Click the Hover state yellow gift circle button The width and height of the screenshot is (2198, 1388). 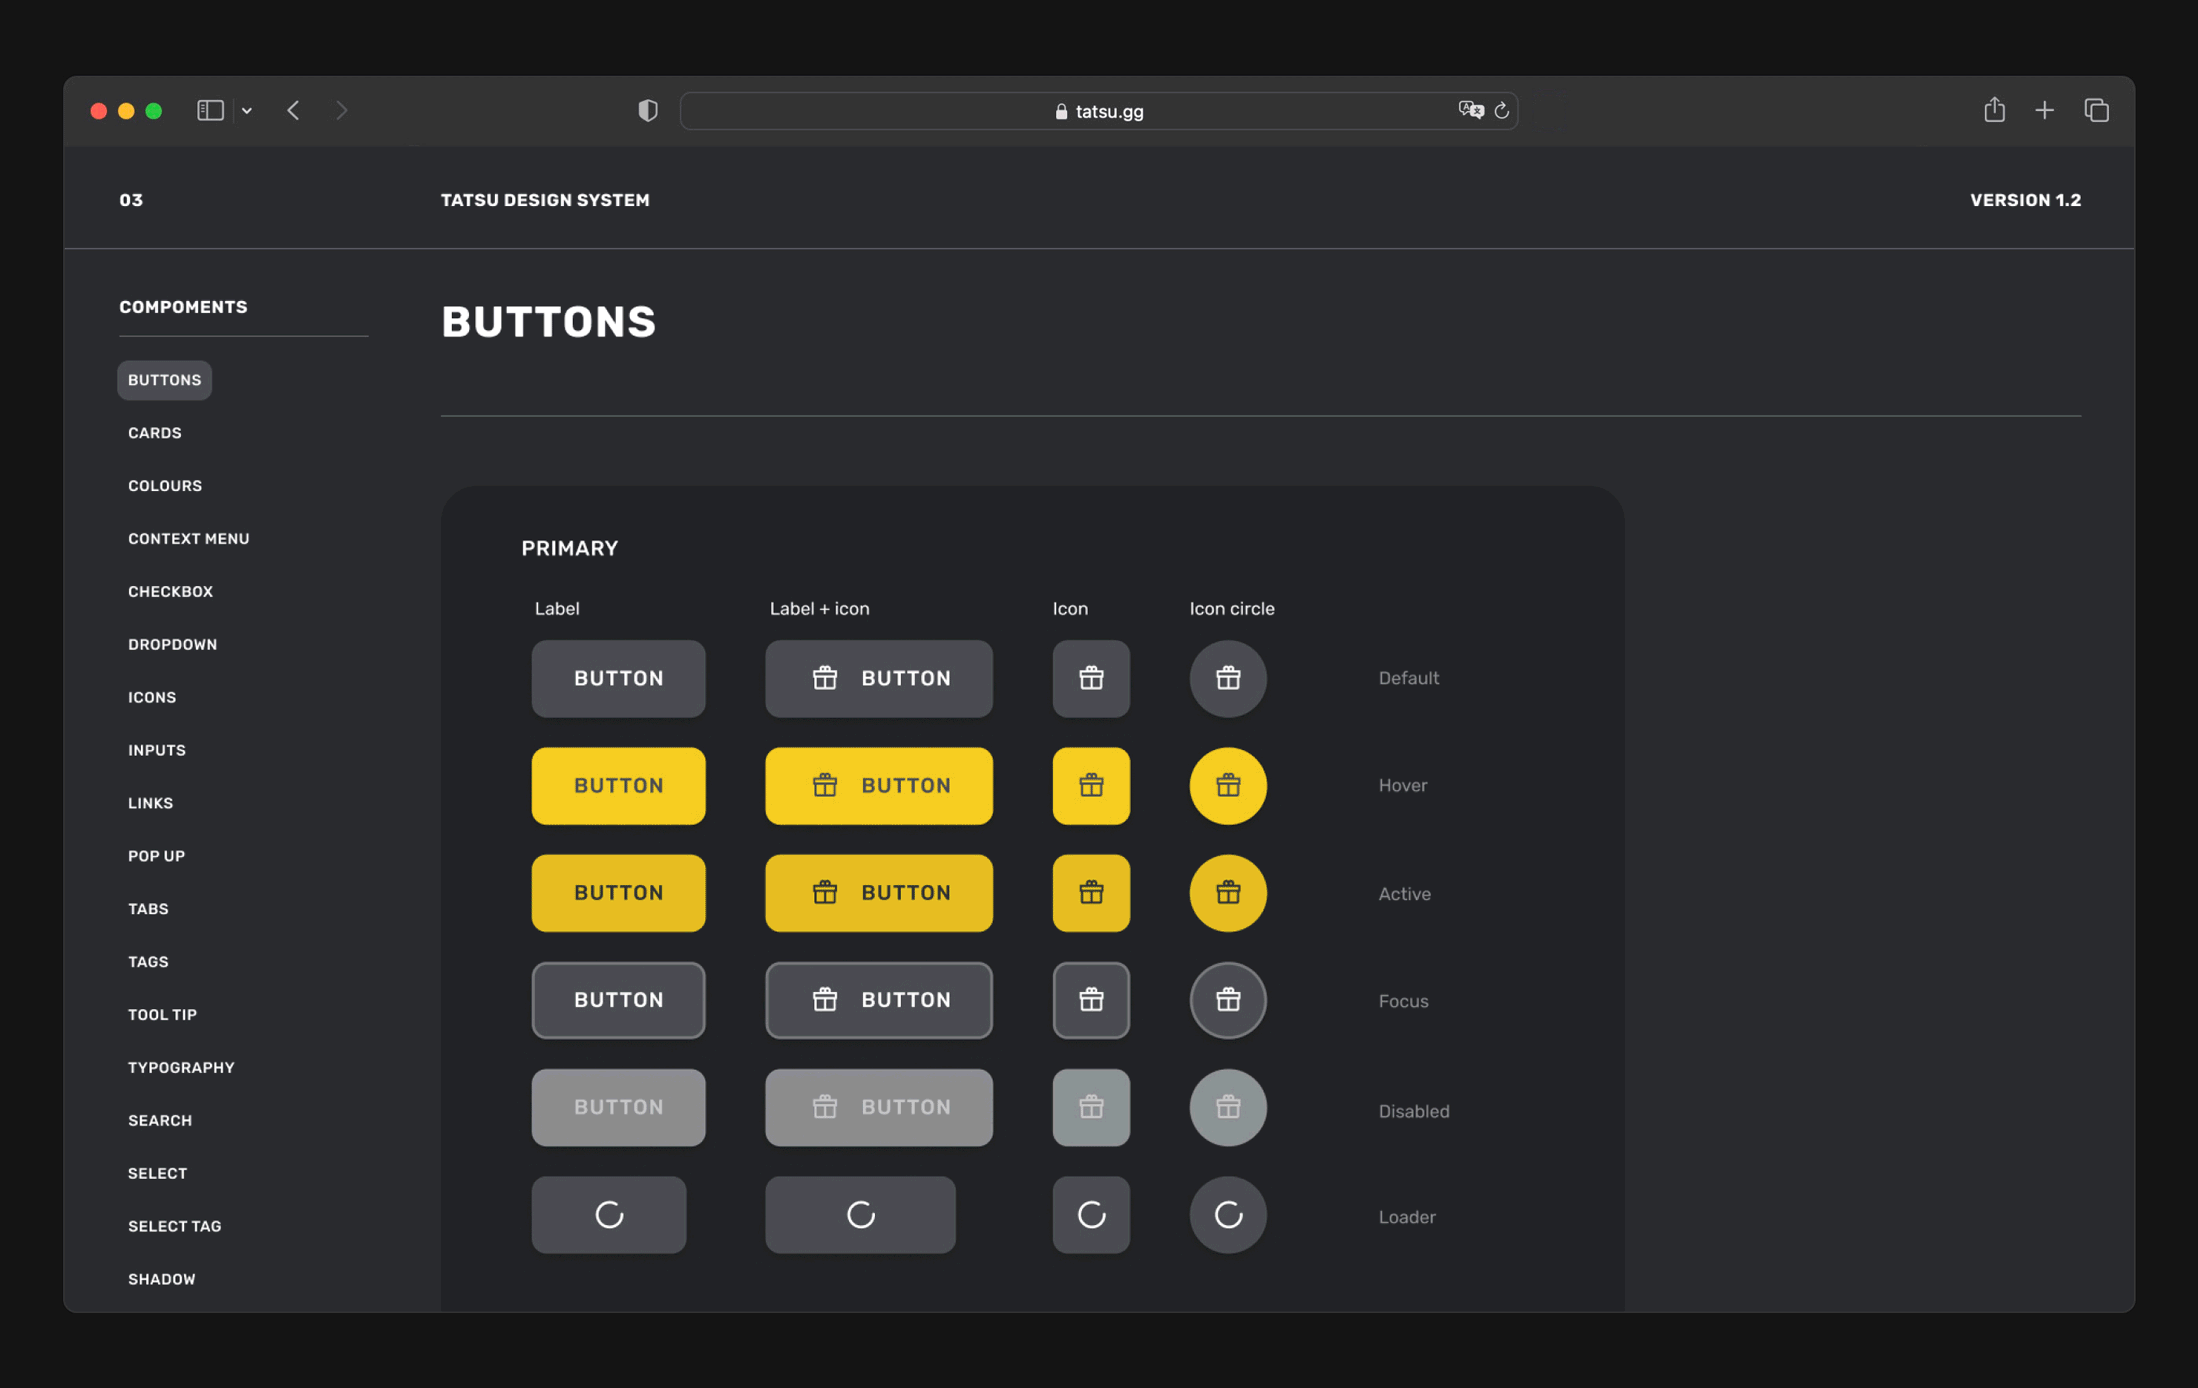(x=1227, y=785)
